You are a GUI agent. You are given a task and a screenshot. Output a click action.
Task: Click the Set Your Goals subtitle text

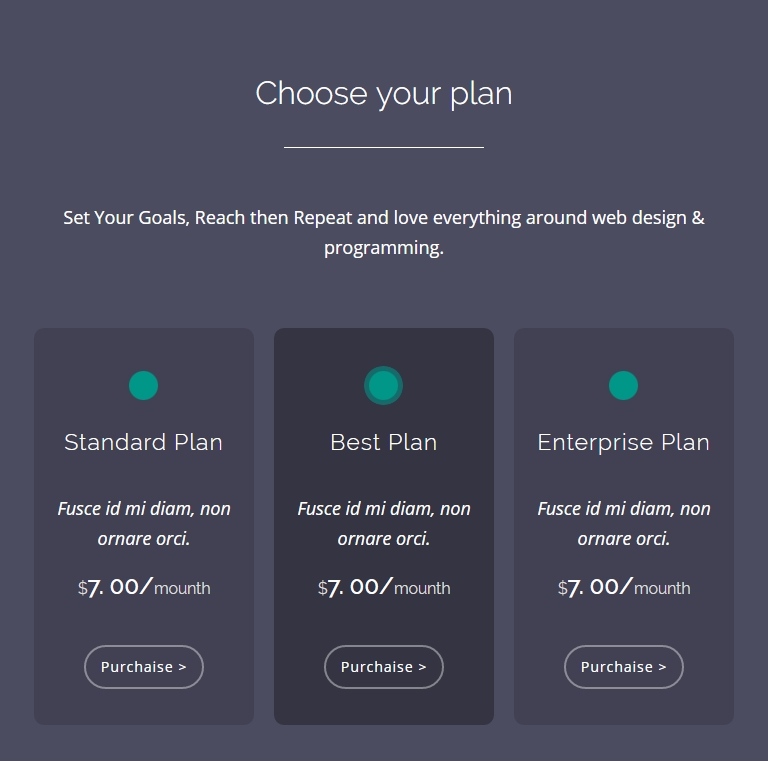coord(384,233)
